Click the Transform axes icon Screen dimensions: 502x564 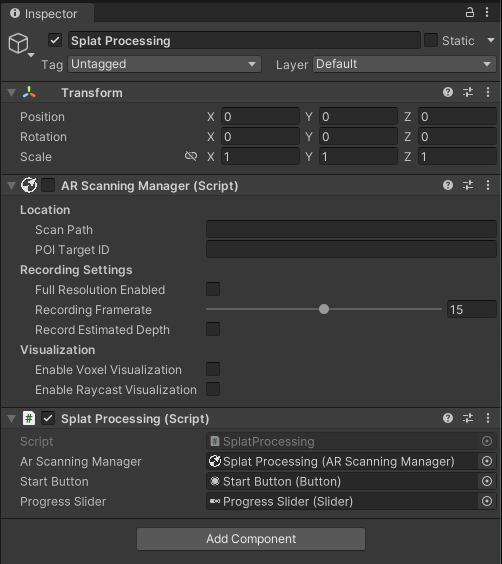(29, 92)
